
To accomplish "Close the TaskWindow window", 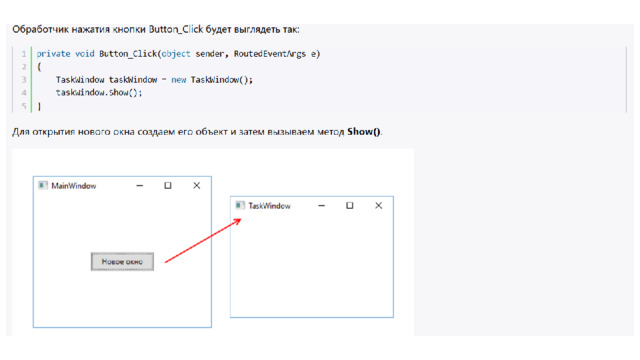I will pos(379,205).
